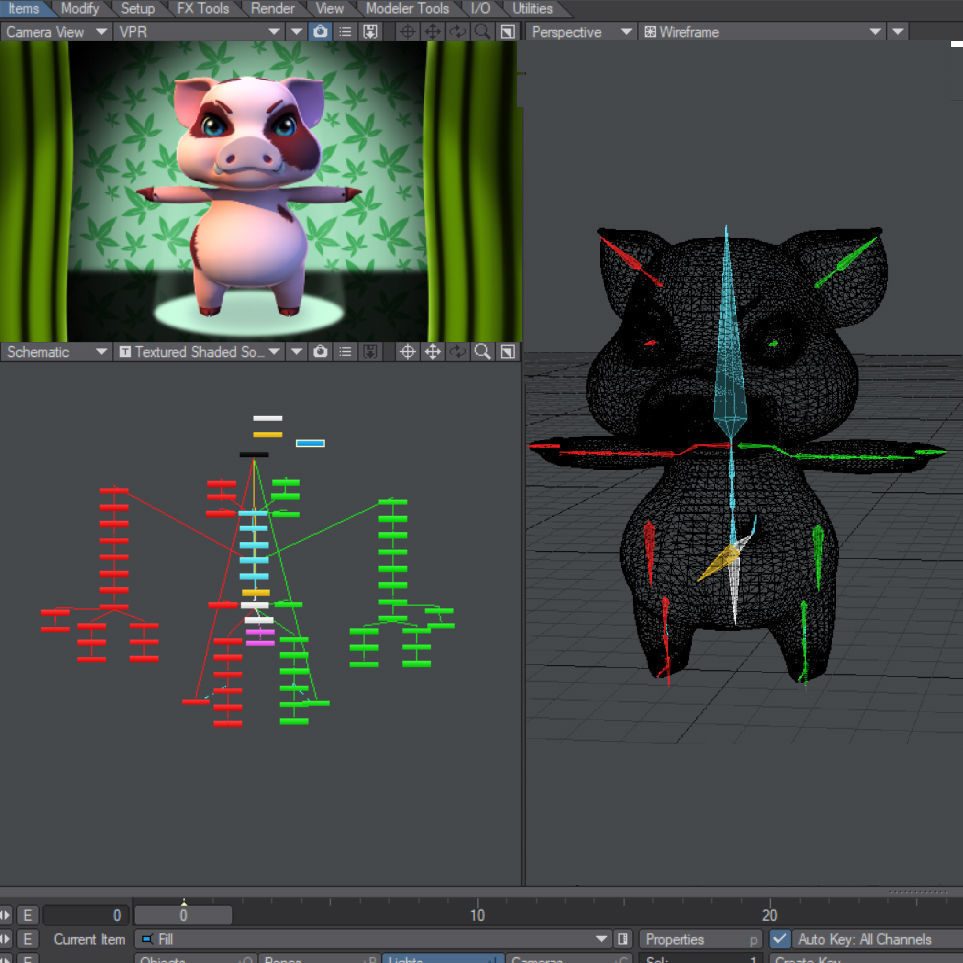Switch to the View tab
The image size is (963, 963).
[330, 9]
